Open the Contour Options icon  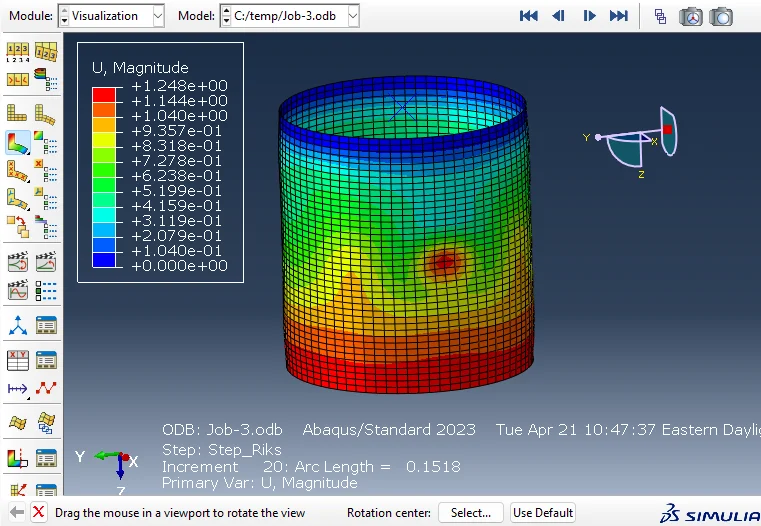coord(46,142)
